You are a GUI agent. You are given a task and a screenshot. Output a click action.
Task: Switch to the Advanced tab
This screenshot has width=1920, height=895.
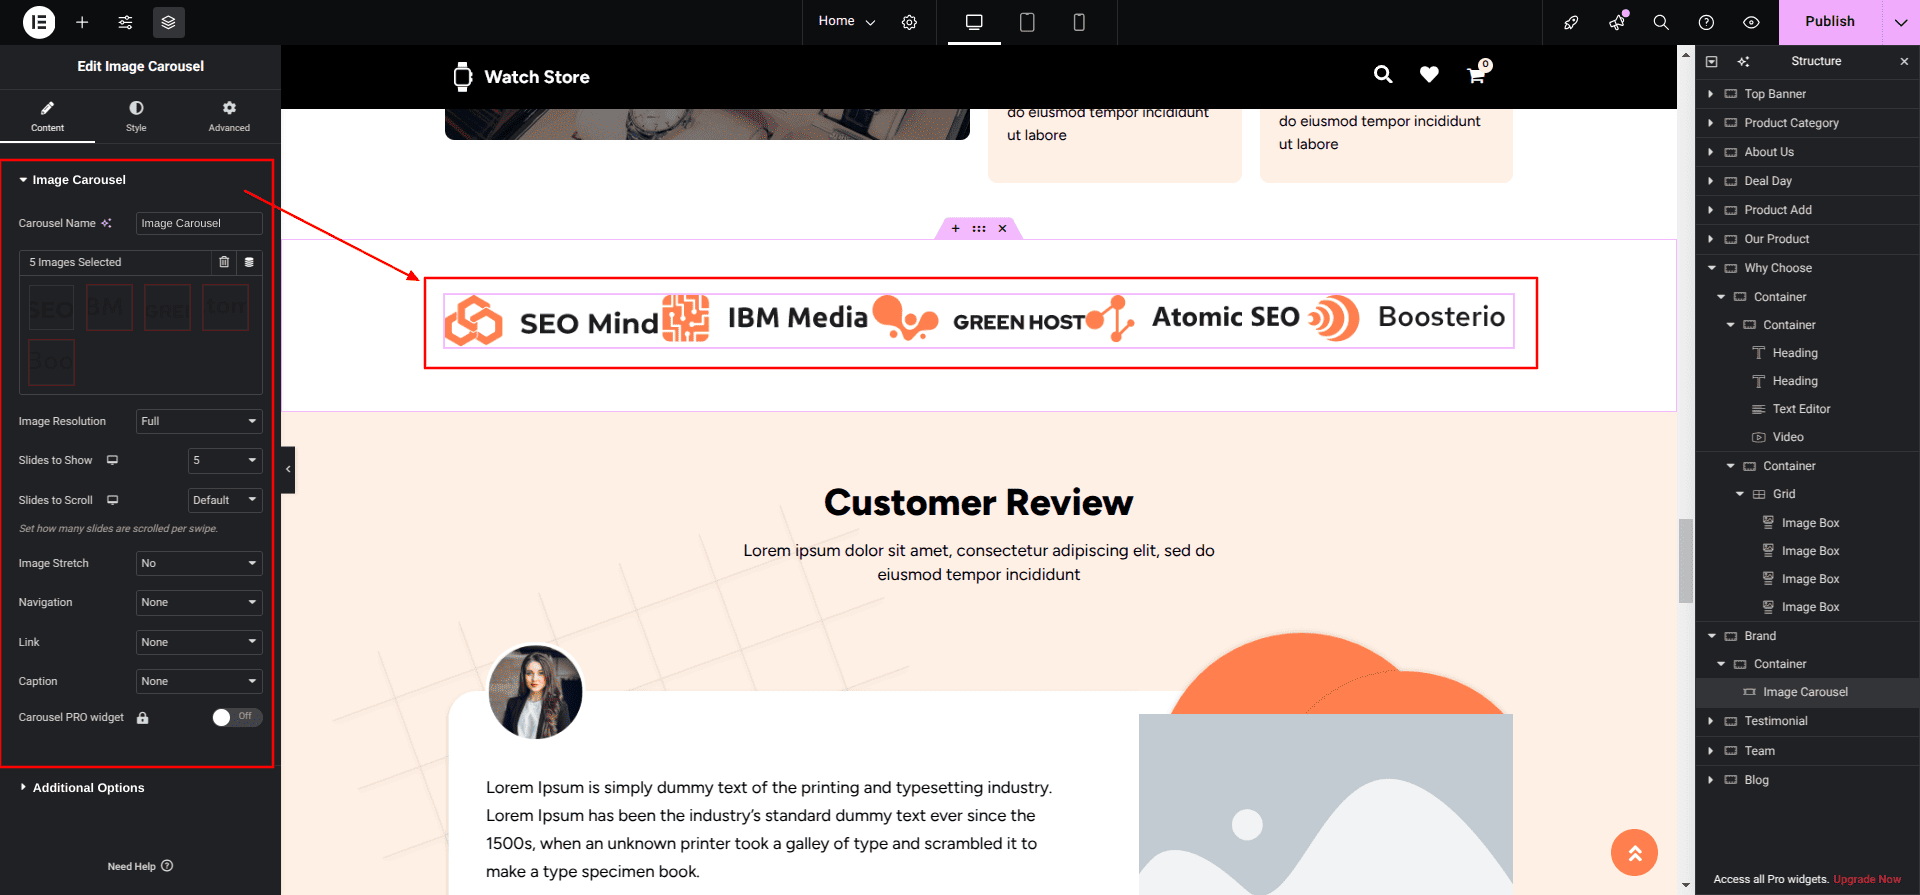pyautogui.click(x=229, y=116)
